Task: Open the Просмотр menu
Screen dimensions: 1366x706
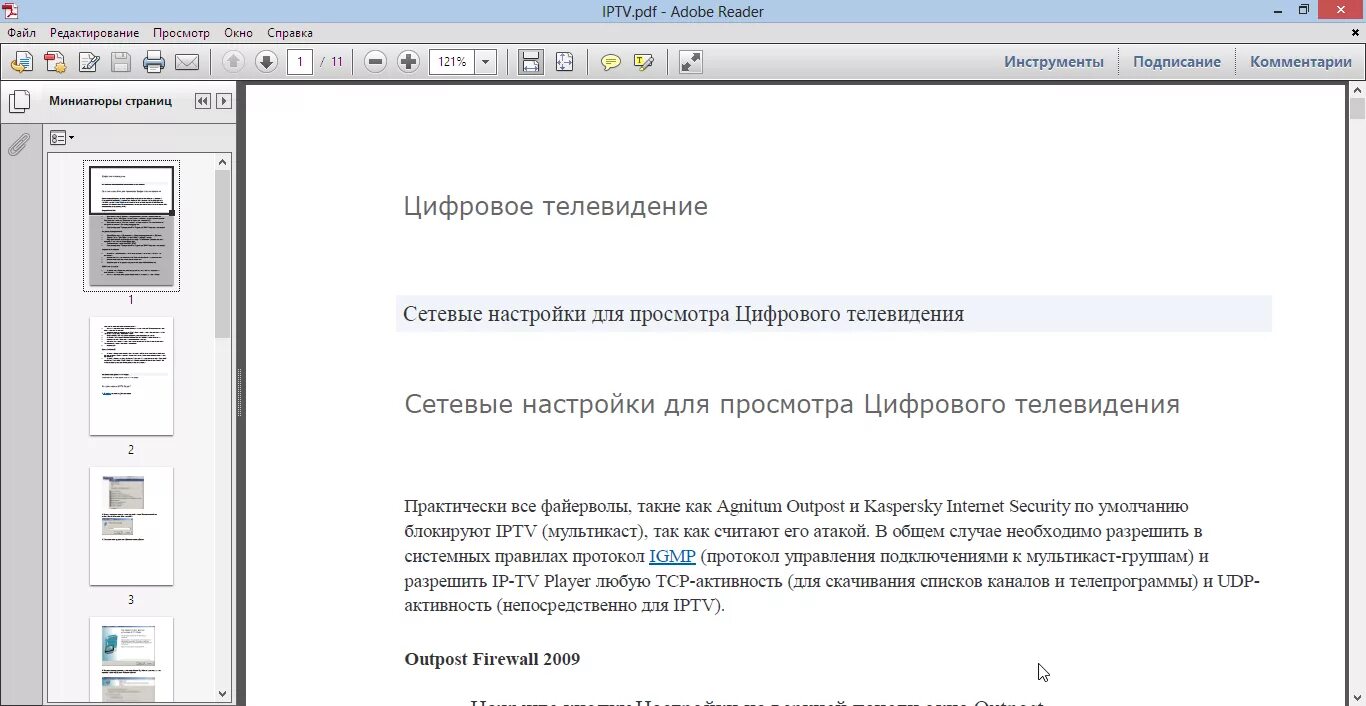Action: pos(182,33)
